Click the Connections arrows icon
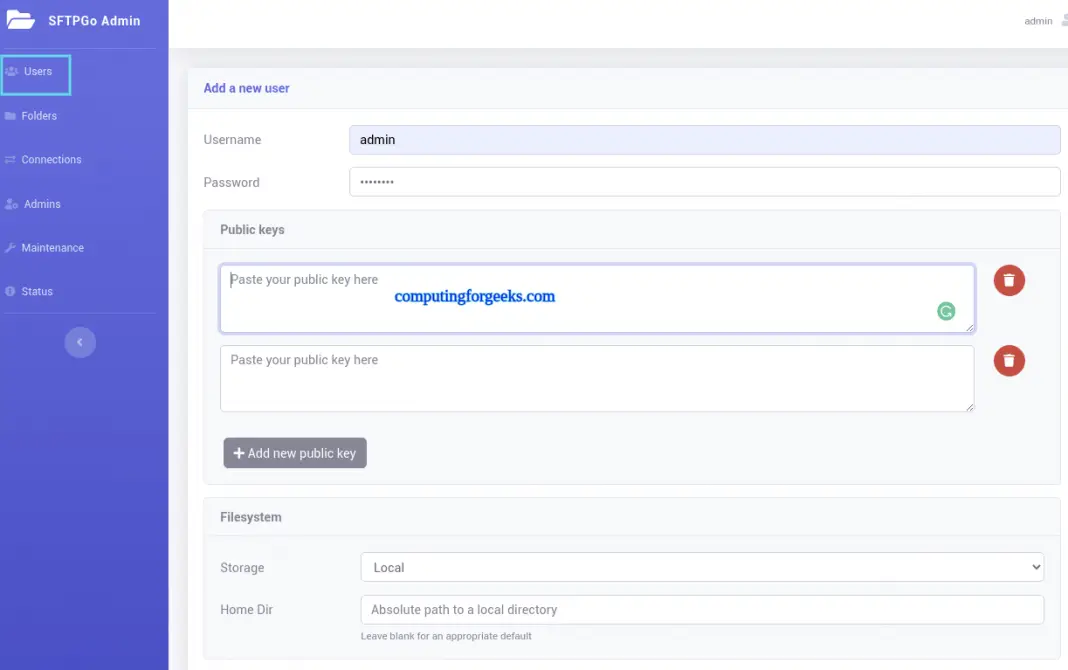Viewport: 1068px width, 670px height. pos(13,159)
